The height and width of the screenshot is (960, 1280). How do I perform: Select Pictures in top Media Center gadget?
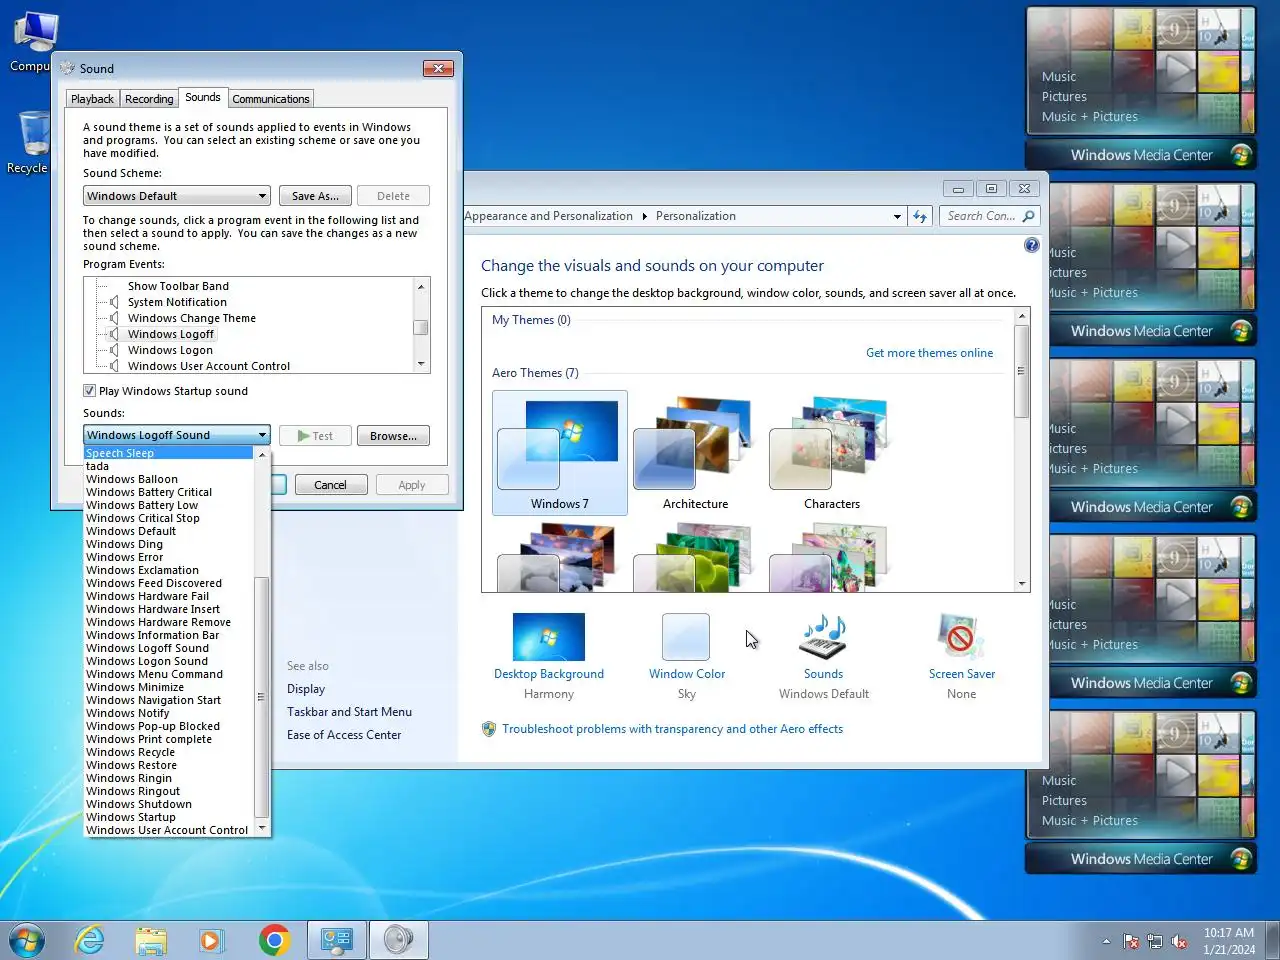(x=1064, y=97)
